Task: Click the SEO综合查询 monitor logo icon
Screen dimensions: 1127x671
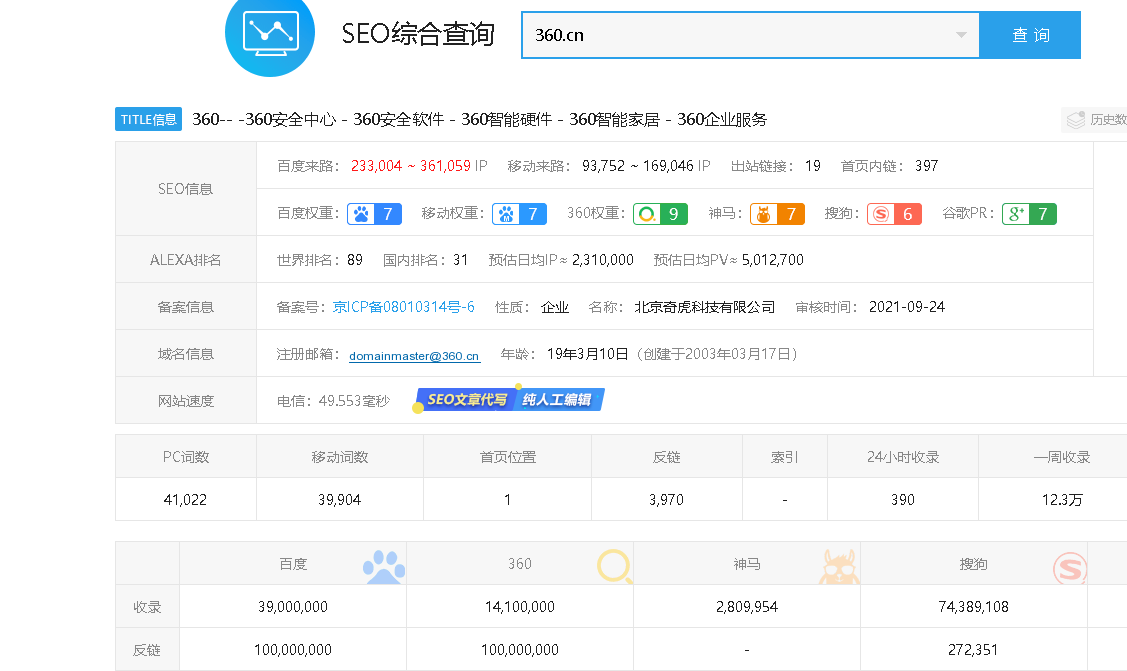Action: point(270,33)
